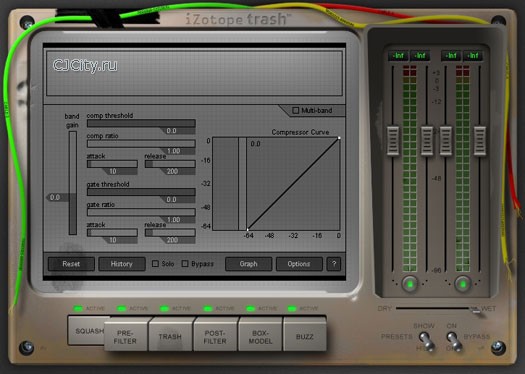The height and width of the screenshot is (374, 525).
Task: Click the comp threshold slider
Action: pos(141,123)
